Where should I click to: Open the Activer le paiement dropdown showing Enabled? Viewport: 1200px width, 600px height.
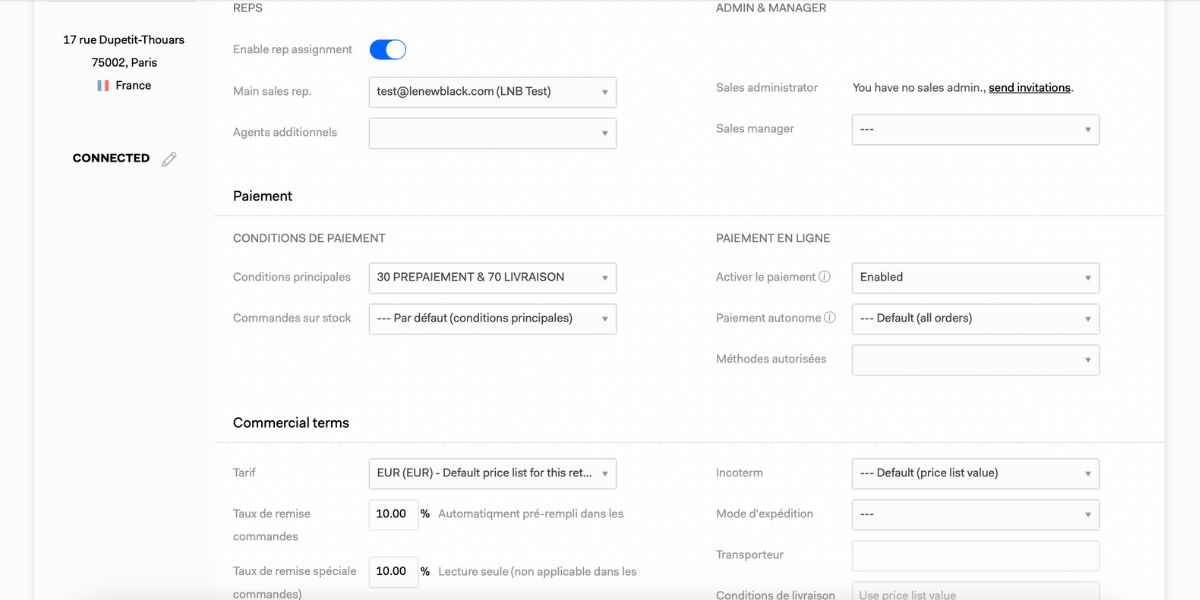[976, 277]
